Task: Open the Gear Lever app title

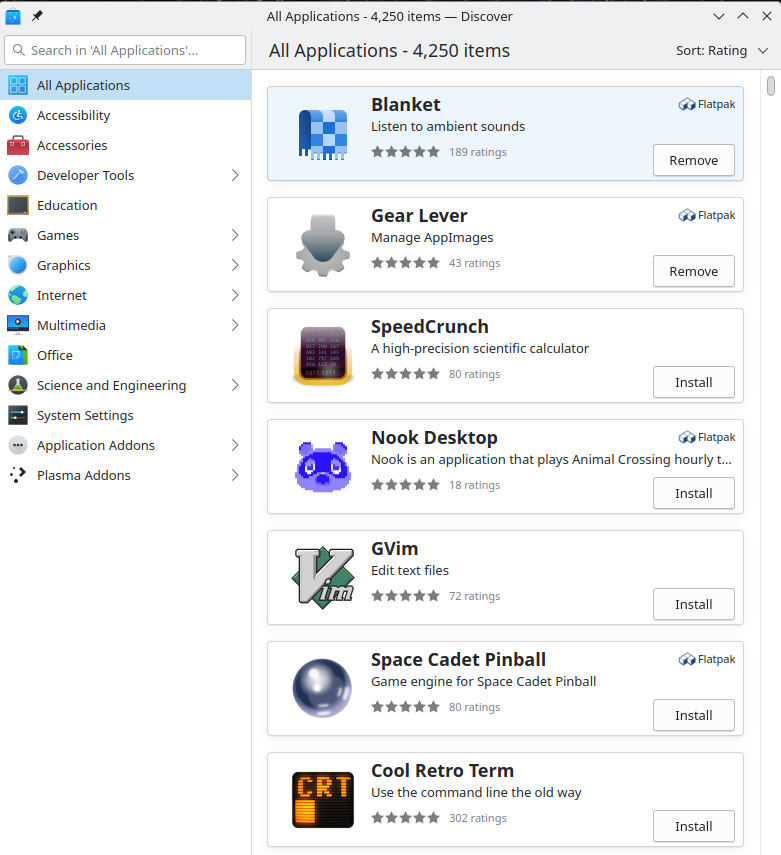Action: [419, 215]
